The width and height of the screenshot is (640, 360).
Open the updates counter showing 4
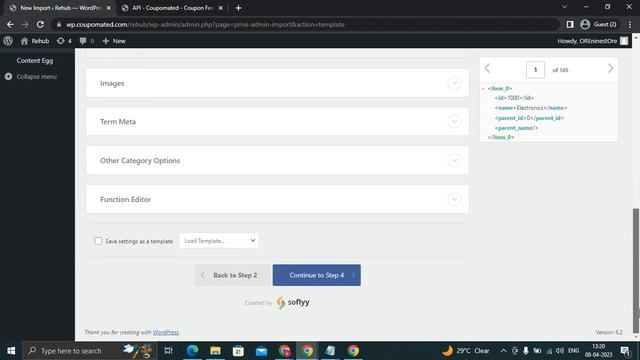(64, 41)
